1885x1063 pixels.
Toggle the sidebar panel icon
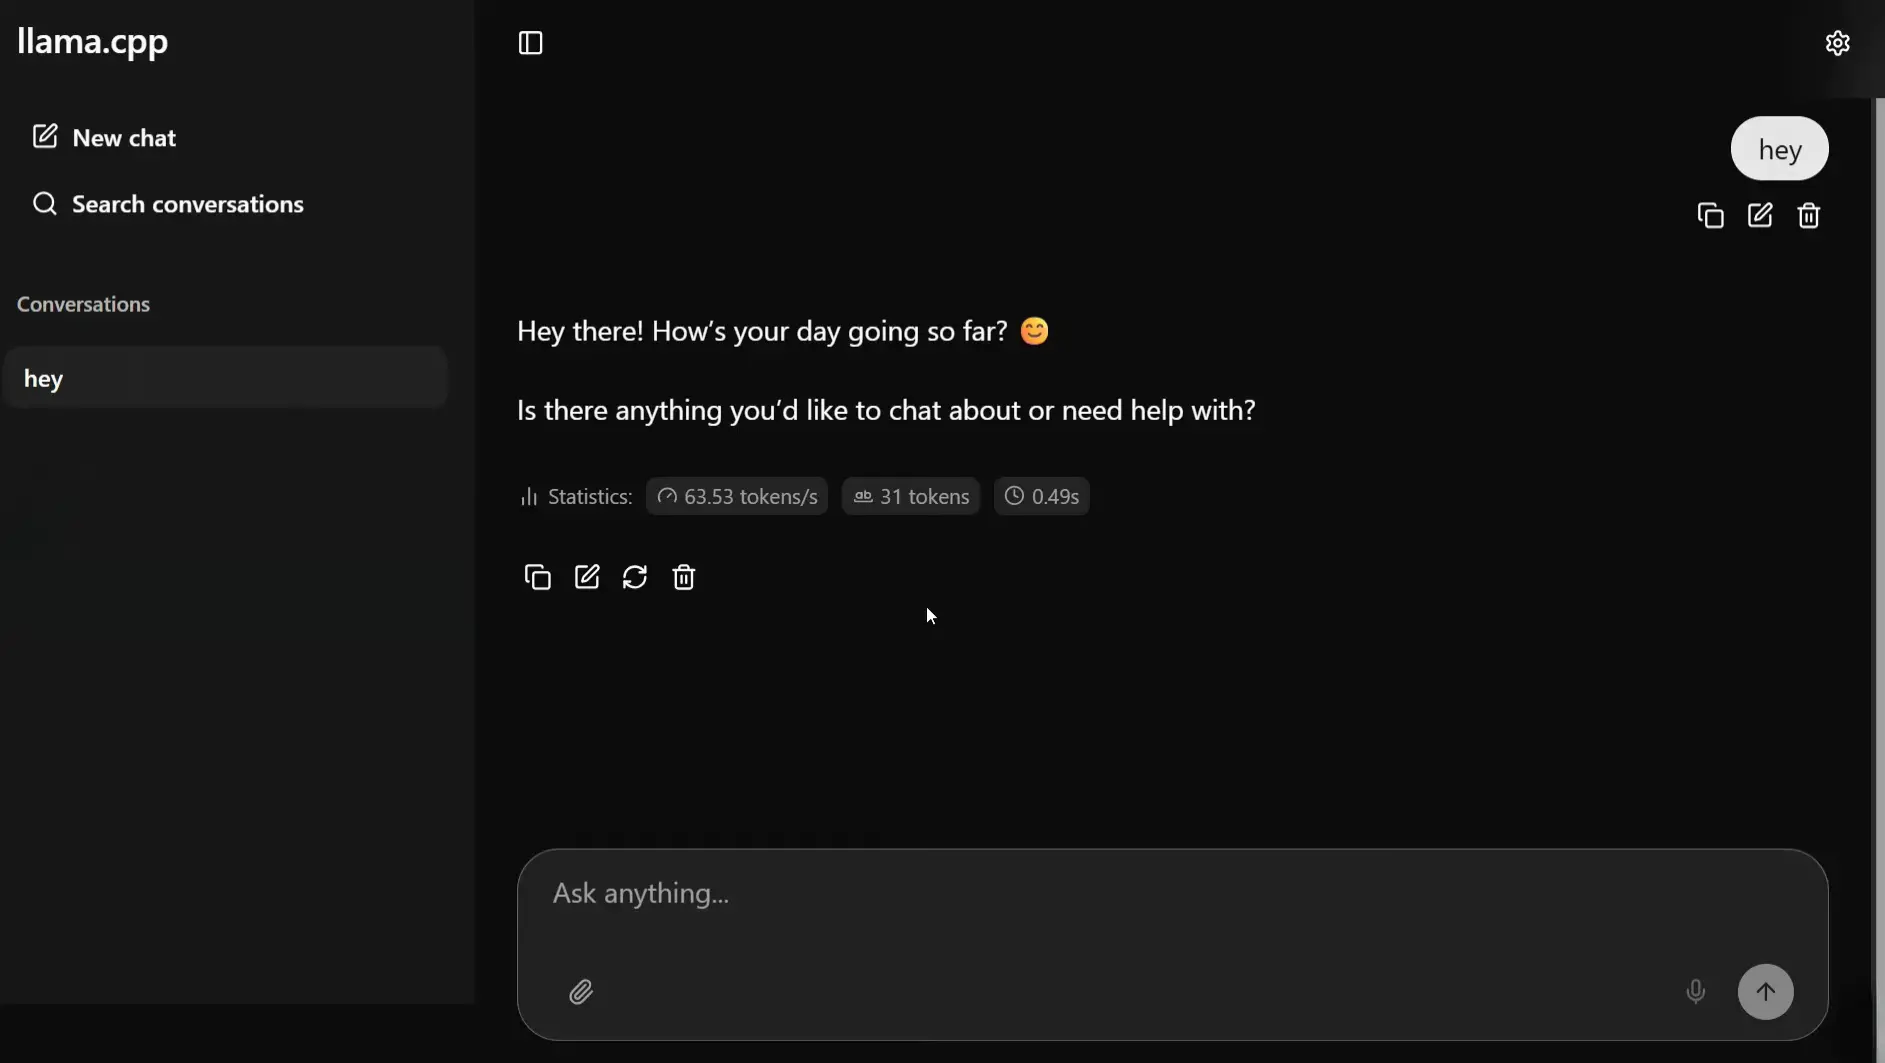click(x=530, y=43)
